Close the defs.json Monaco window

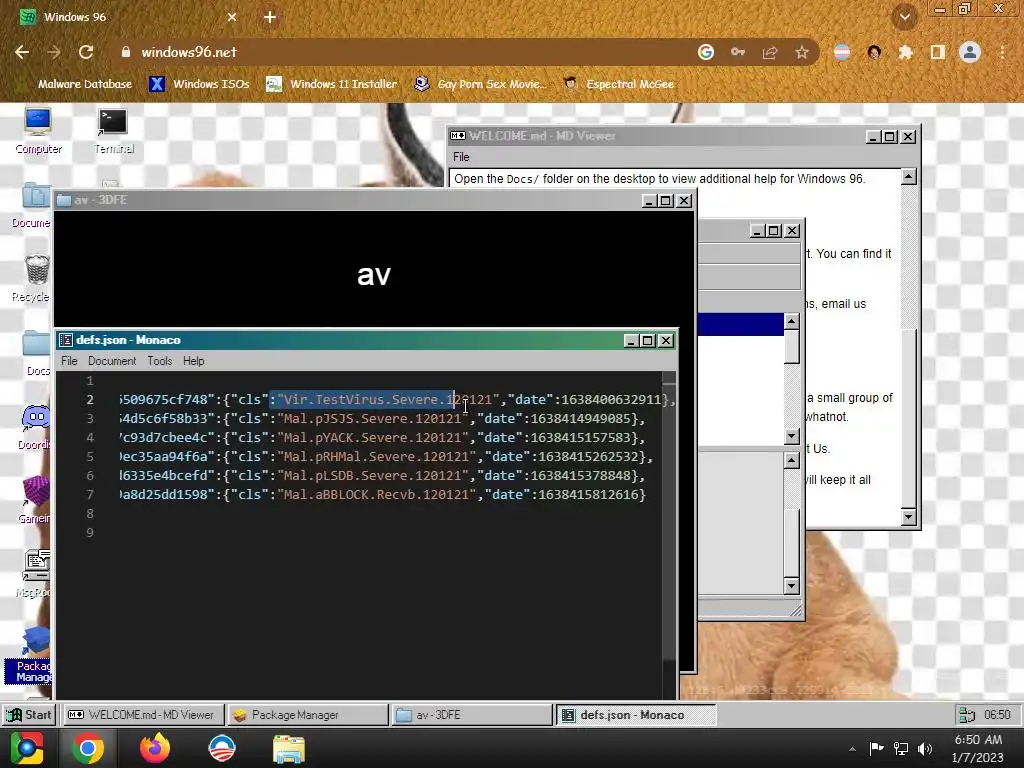point(665,340)
